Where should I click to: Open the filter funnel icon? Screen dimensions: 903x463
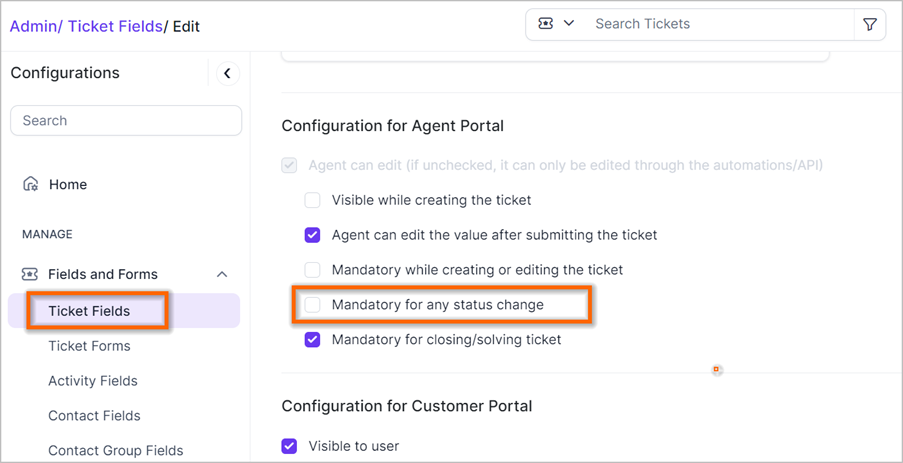coord(870,24)
